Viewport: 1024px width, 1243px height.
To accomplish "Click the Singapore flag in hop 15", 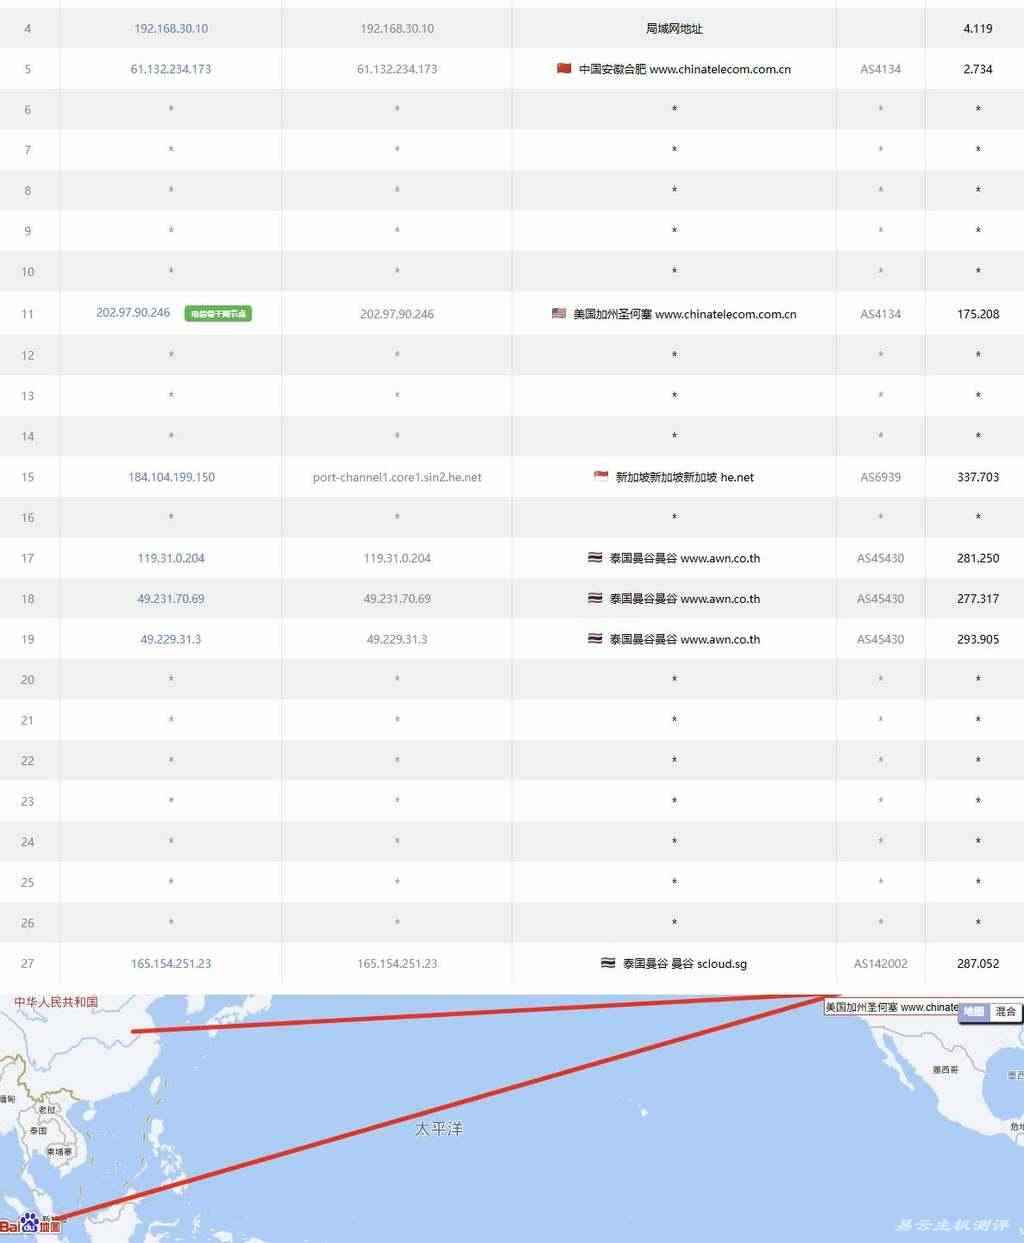I will tap(601, 476).
